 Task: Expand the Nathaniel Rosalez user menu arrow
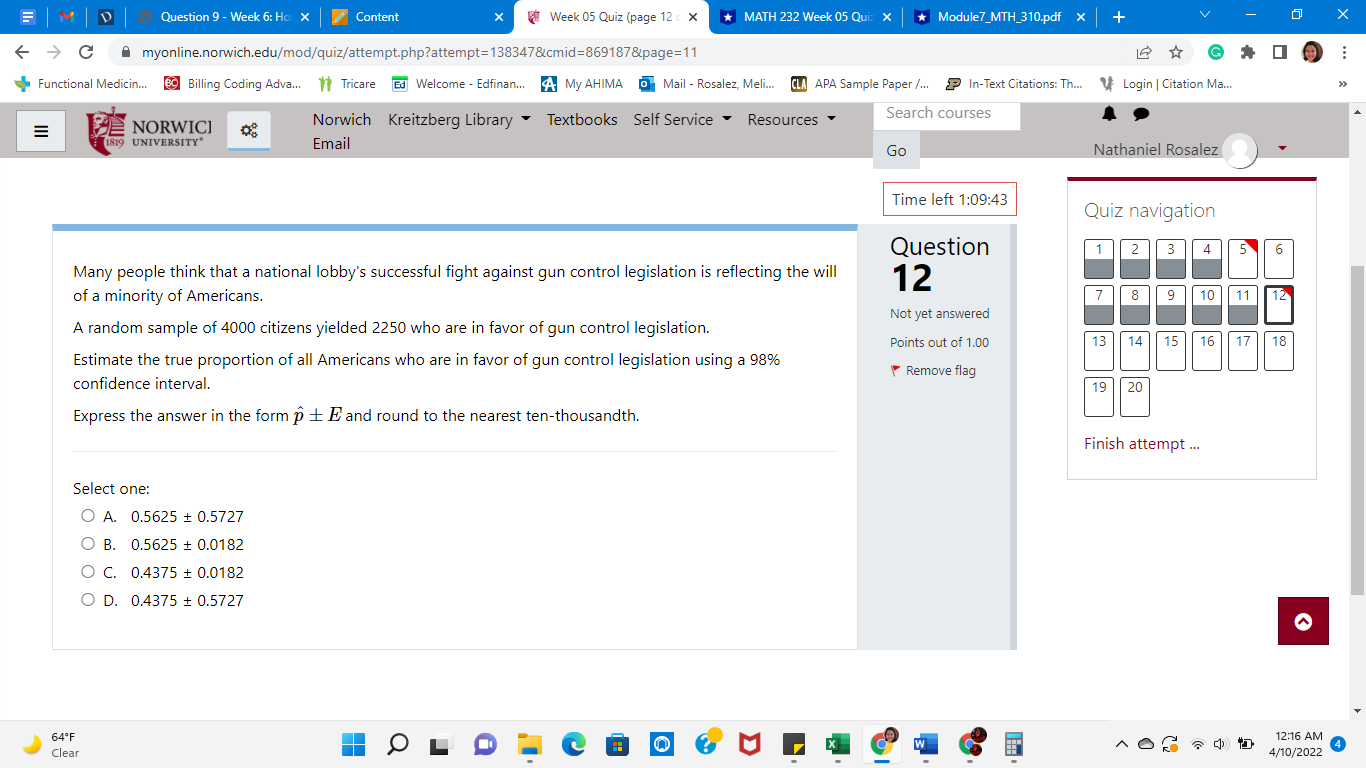tap(1282, 148)
